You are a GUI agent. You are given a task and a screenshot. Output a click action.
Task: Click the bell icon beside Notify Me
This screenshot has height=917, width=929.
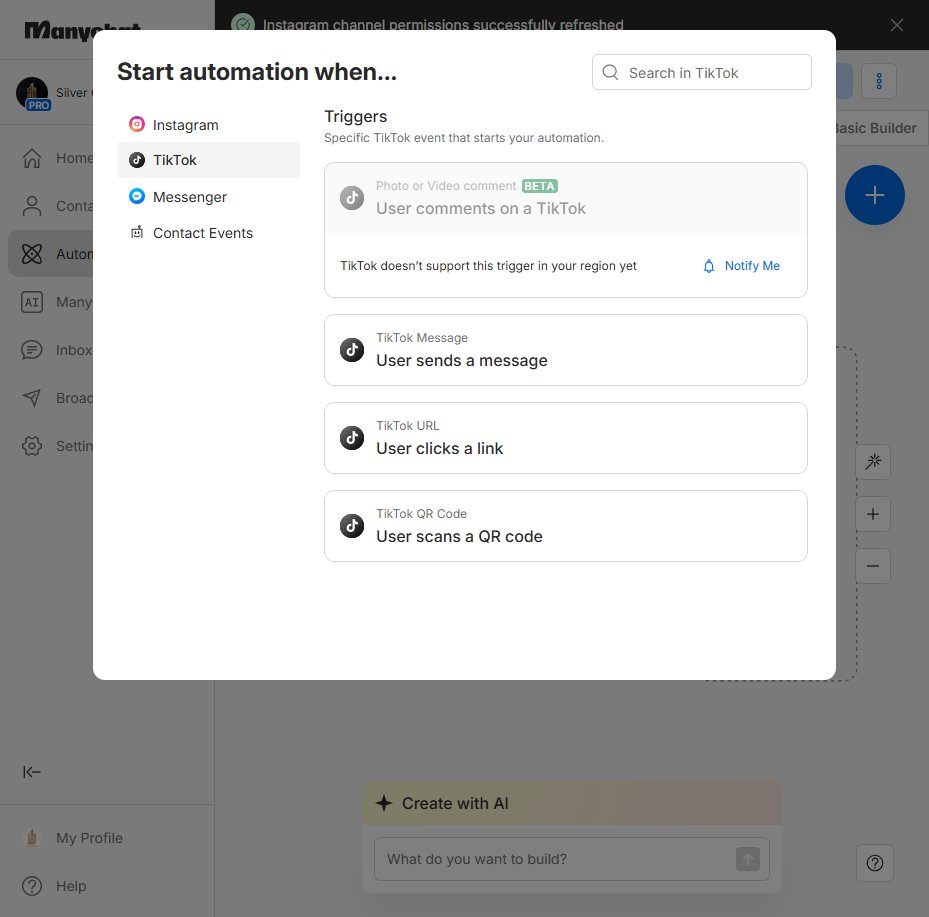point(709,266)
